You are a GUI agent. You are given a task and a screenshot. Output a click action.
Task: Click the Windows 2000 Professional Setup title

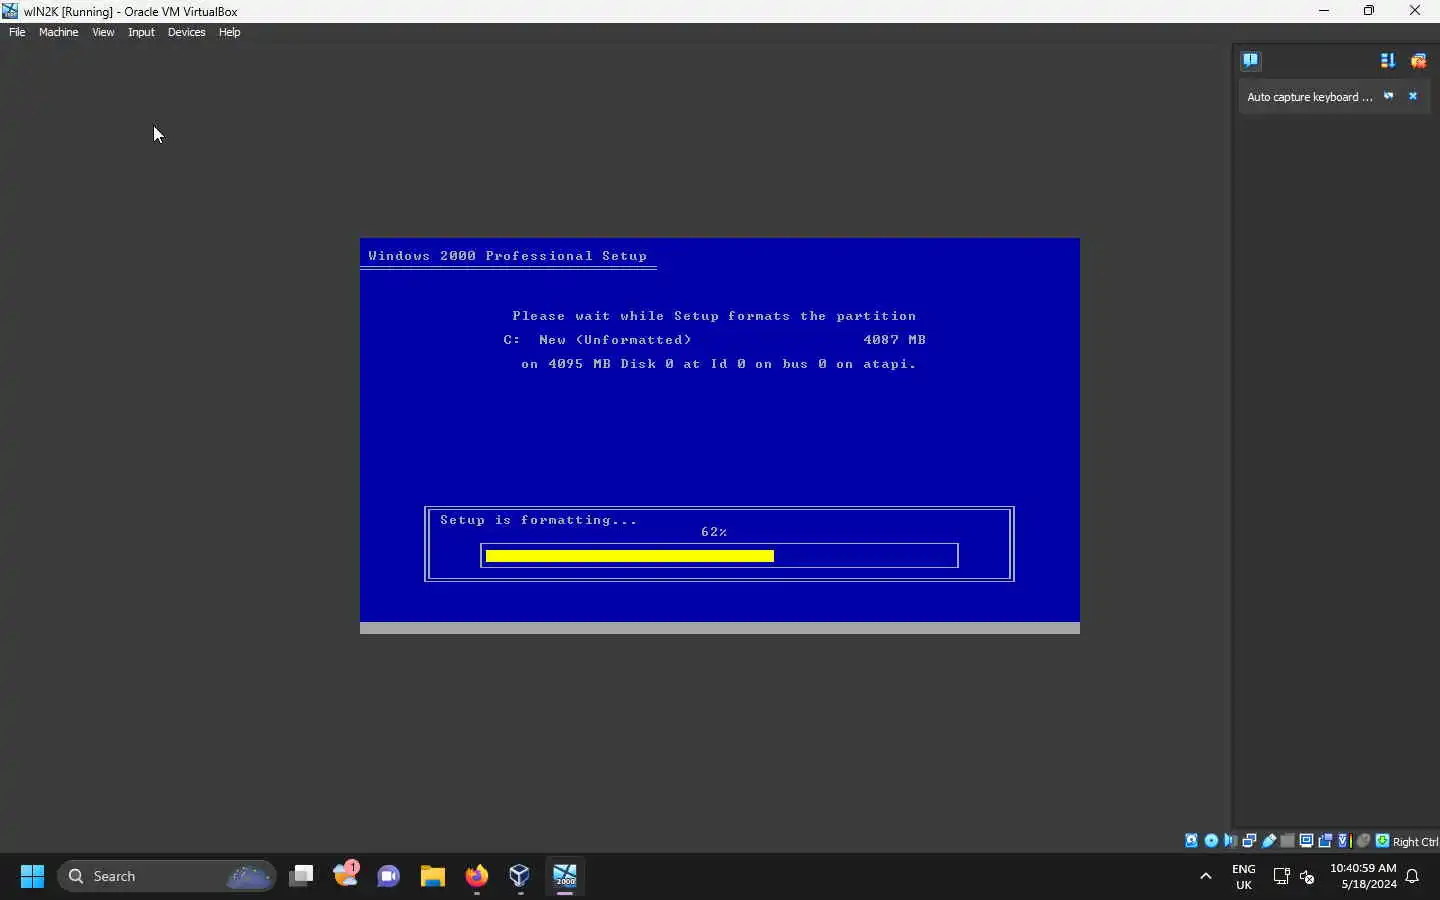[x=508, y=256]
